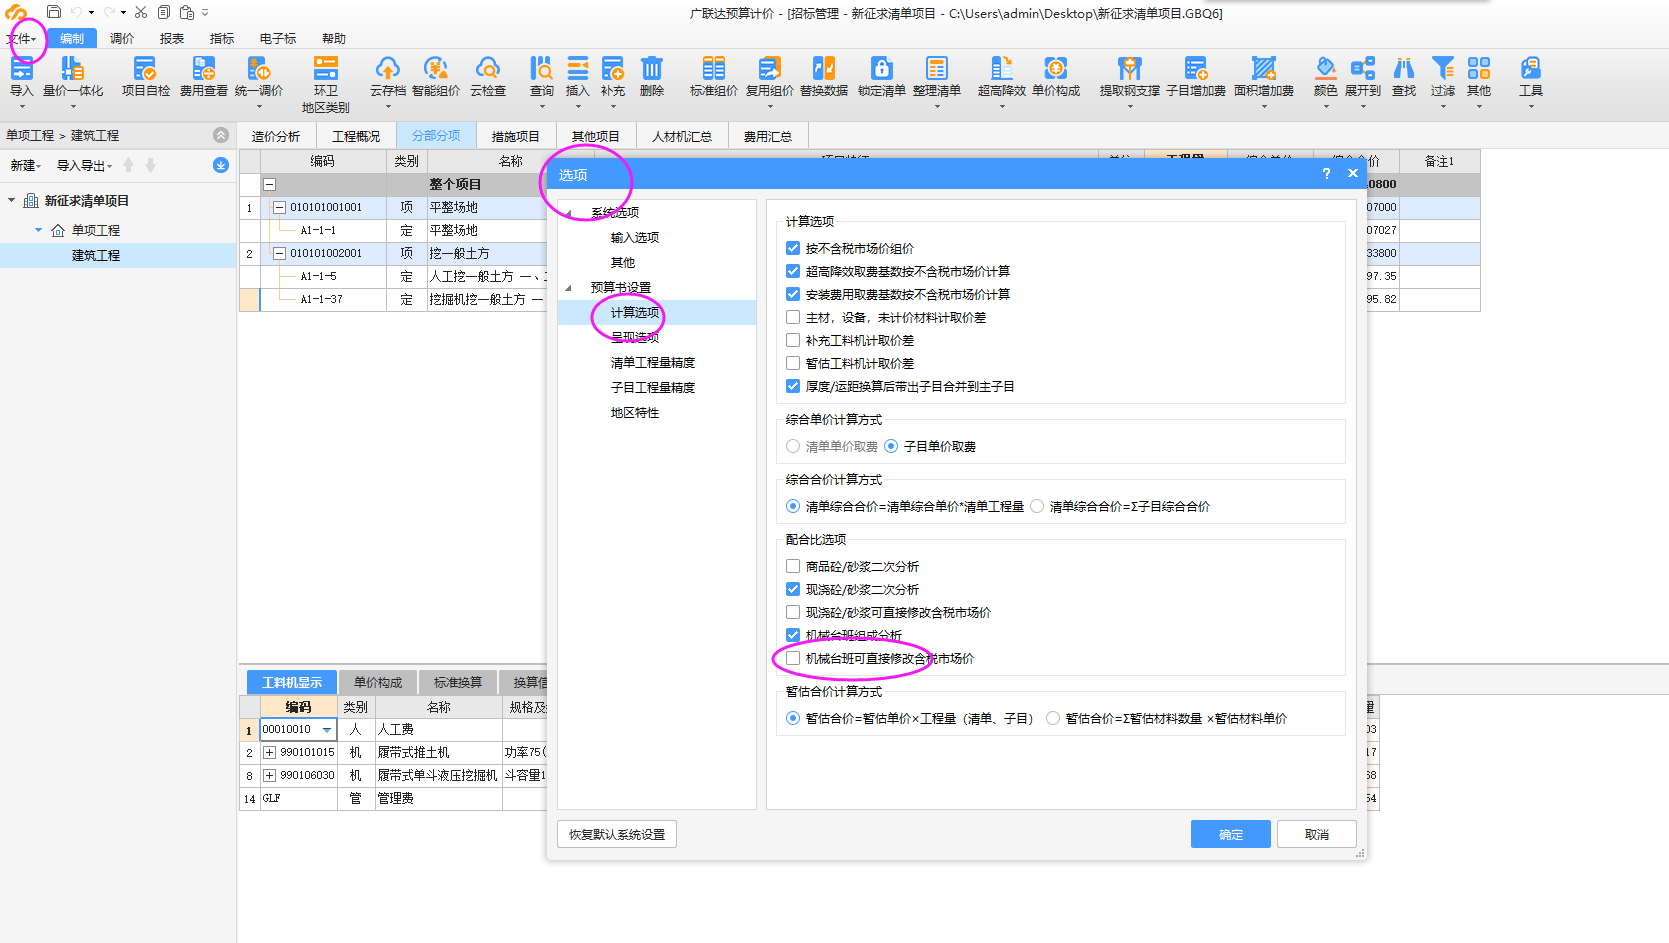The height and width of the screenshot is (943, 1669).
Task: Collapse the 单项工程 tree node
Action: [38, 230]
